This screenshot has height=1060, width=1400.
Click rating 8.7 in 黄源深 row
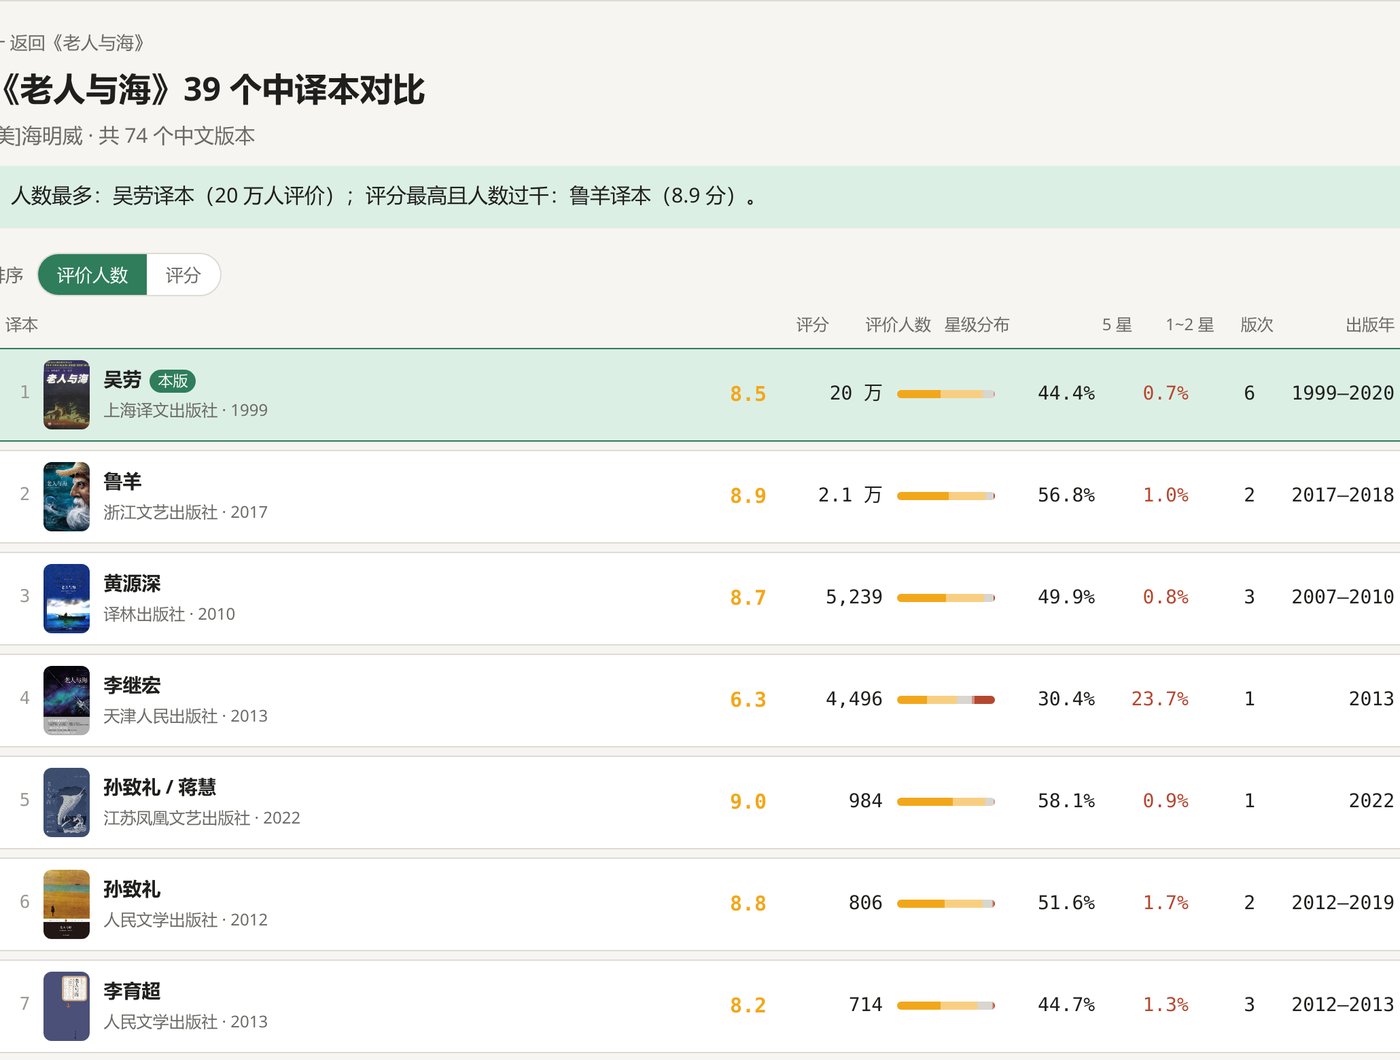pyautogui.click(x=748, y=598)
